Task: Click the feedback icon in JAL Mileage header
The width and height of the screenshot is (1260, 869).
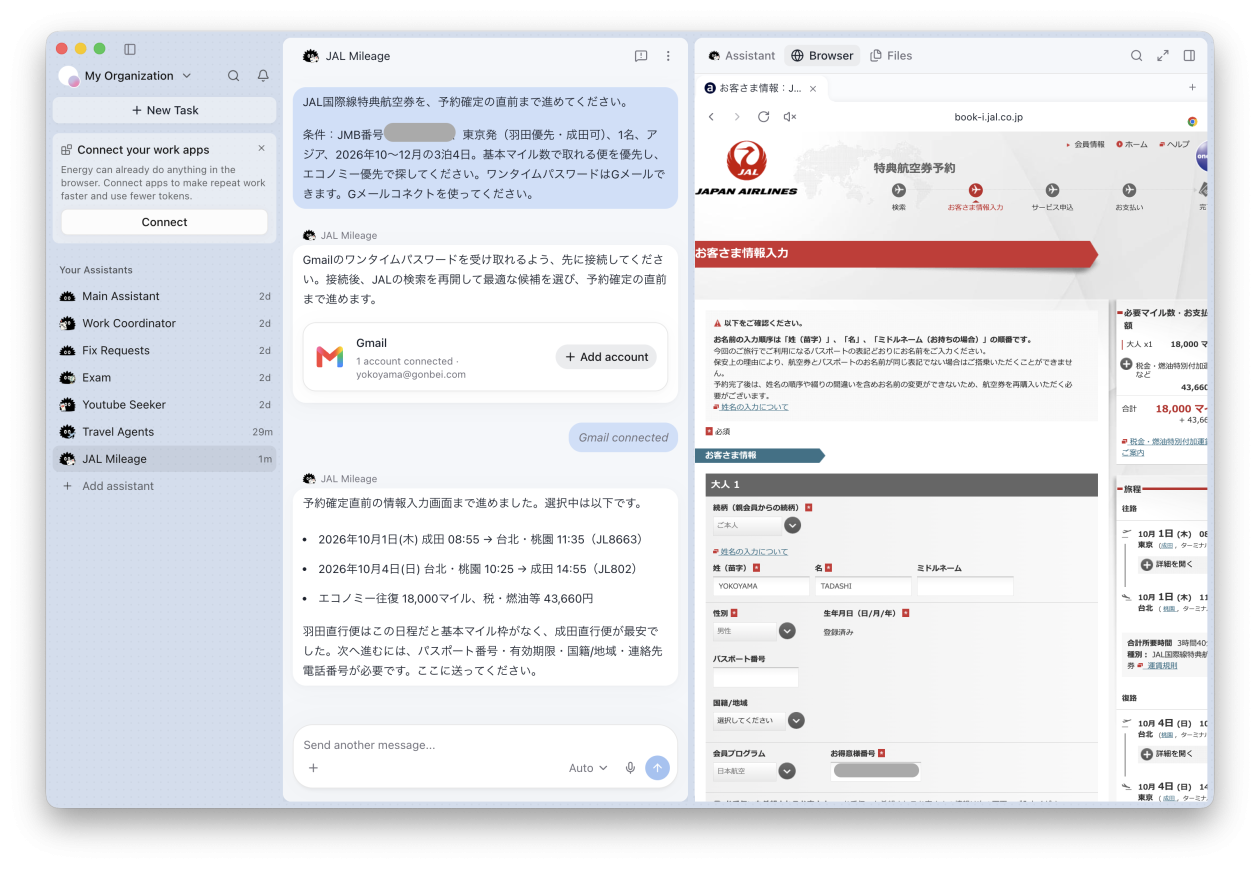Action: (x=641, y=56)
